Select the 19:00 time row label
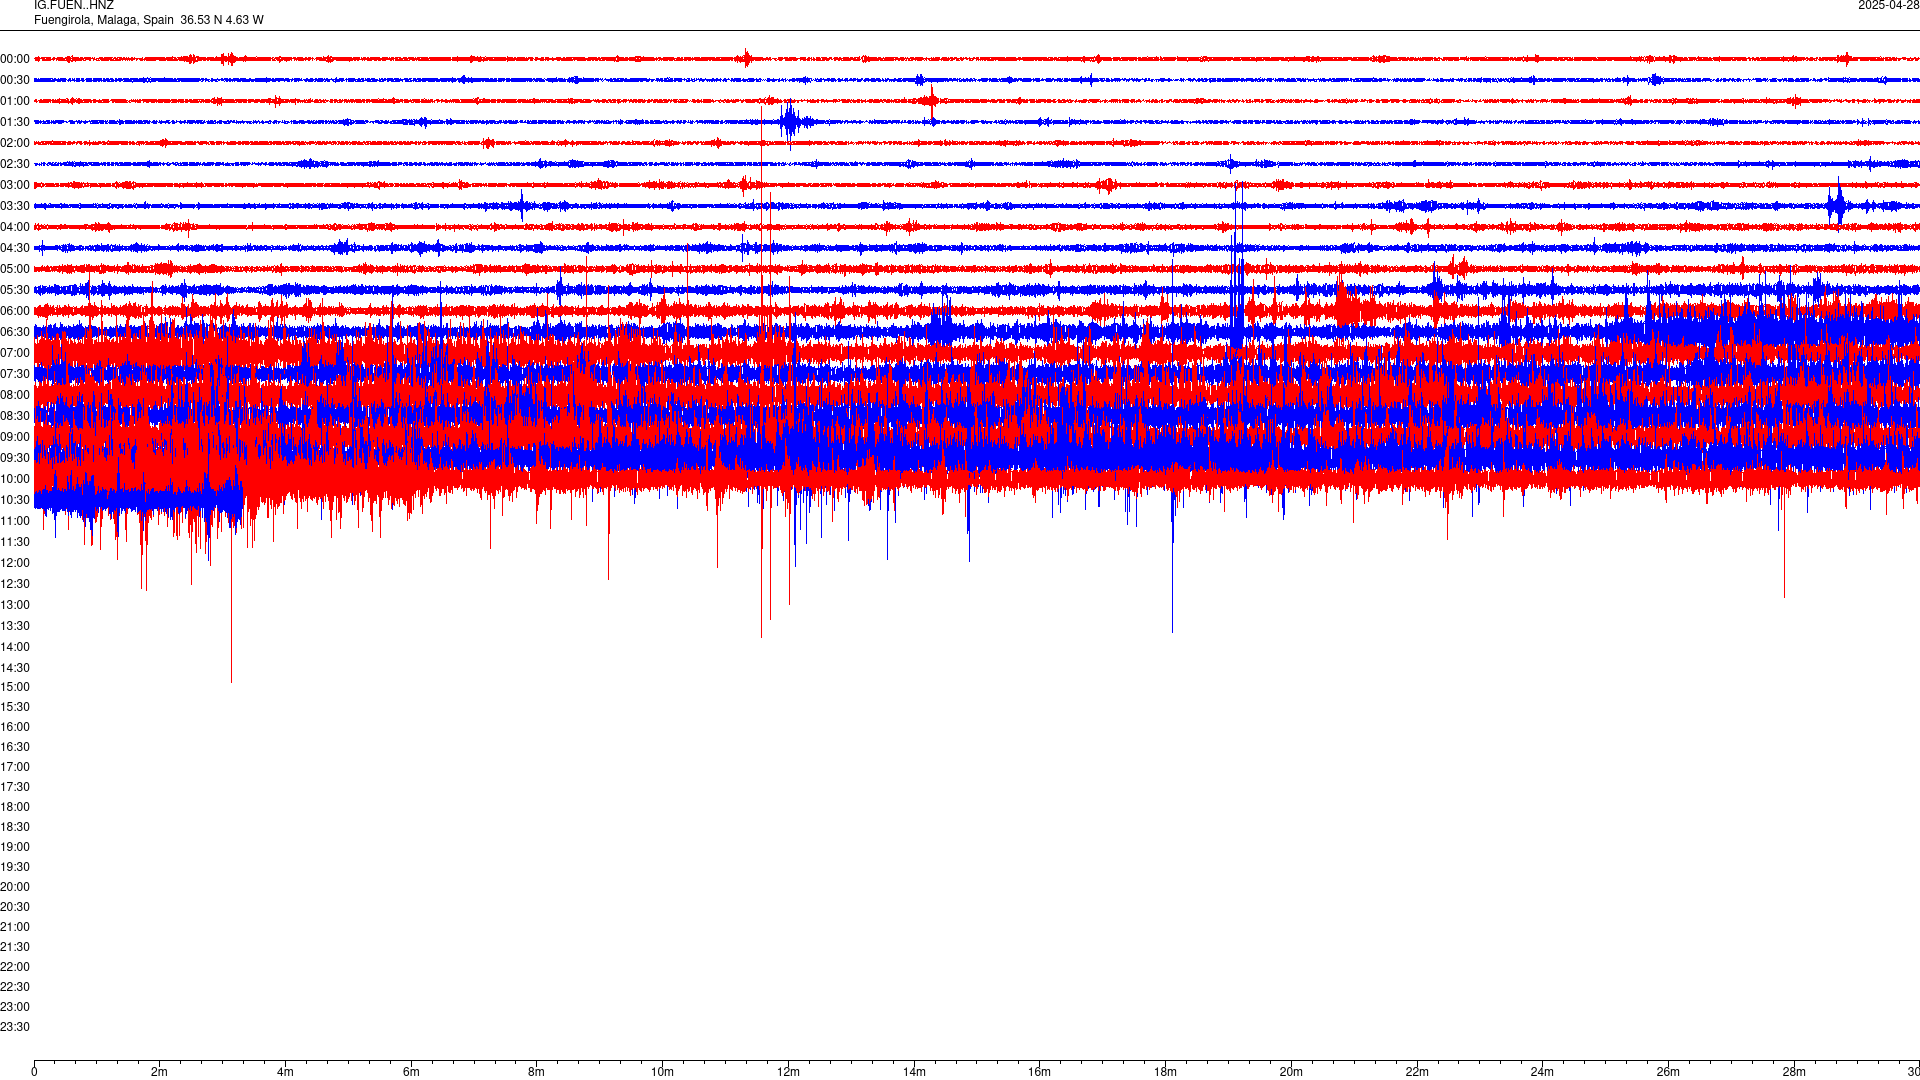This screenshot has height=1080, width=1920. (x=15, y=847)
